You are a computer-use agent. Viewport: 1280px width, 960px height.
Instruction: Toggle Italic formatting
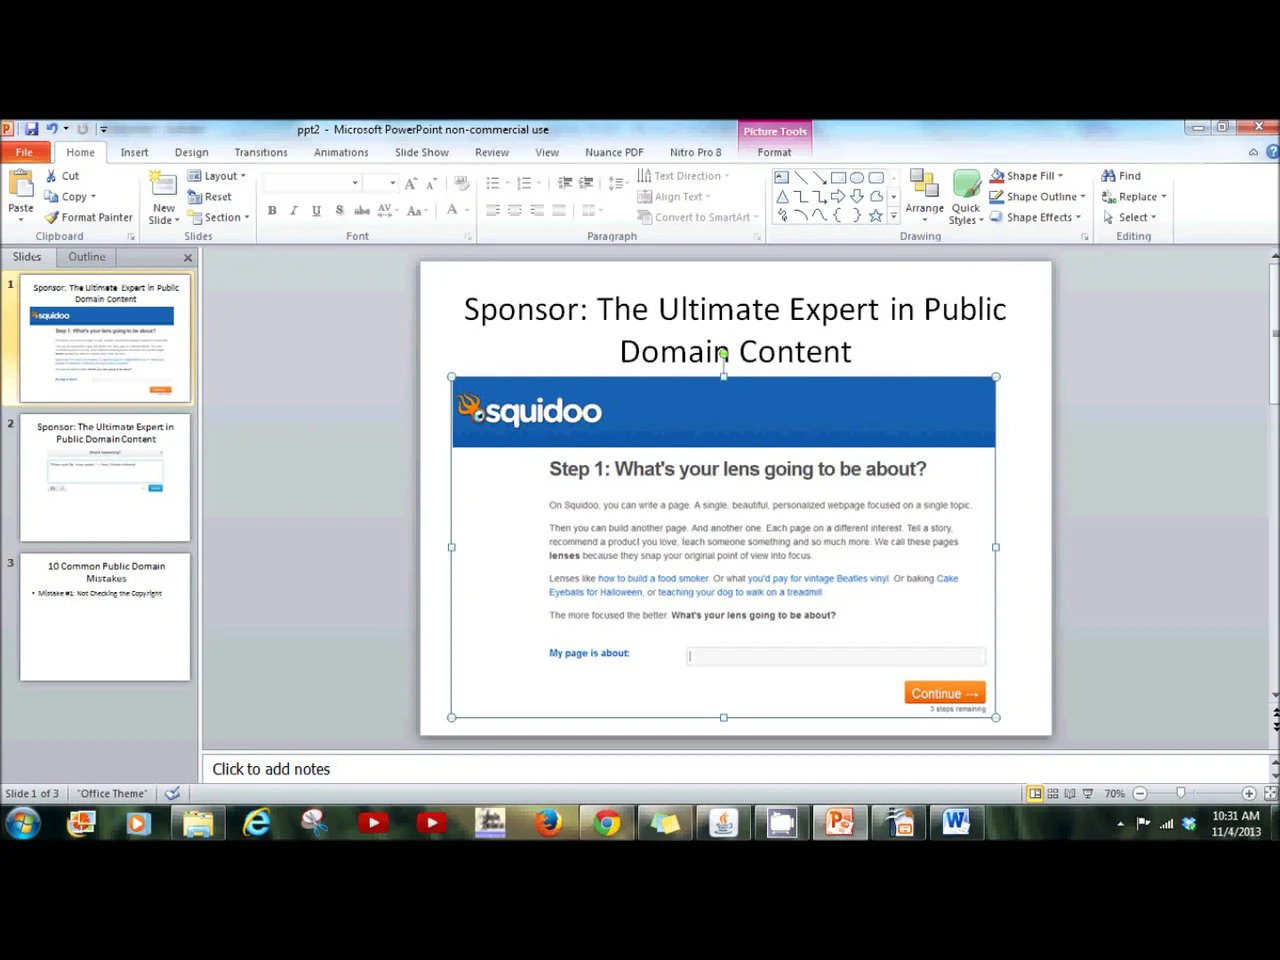[x=294, y=210]
